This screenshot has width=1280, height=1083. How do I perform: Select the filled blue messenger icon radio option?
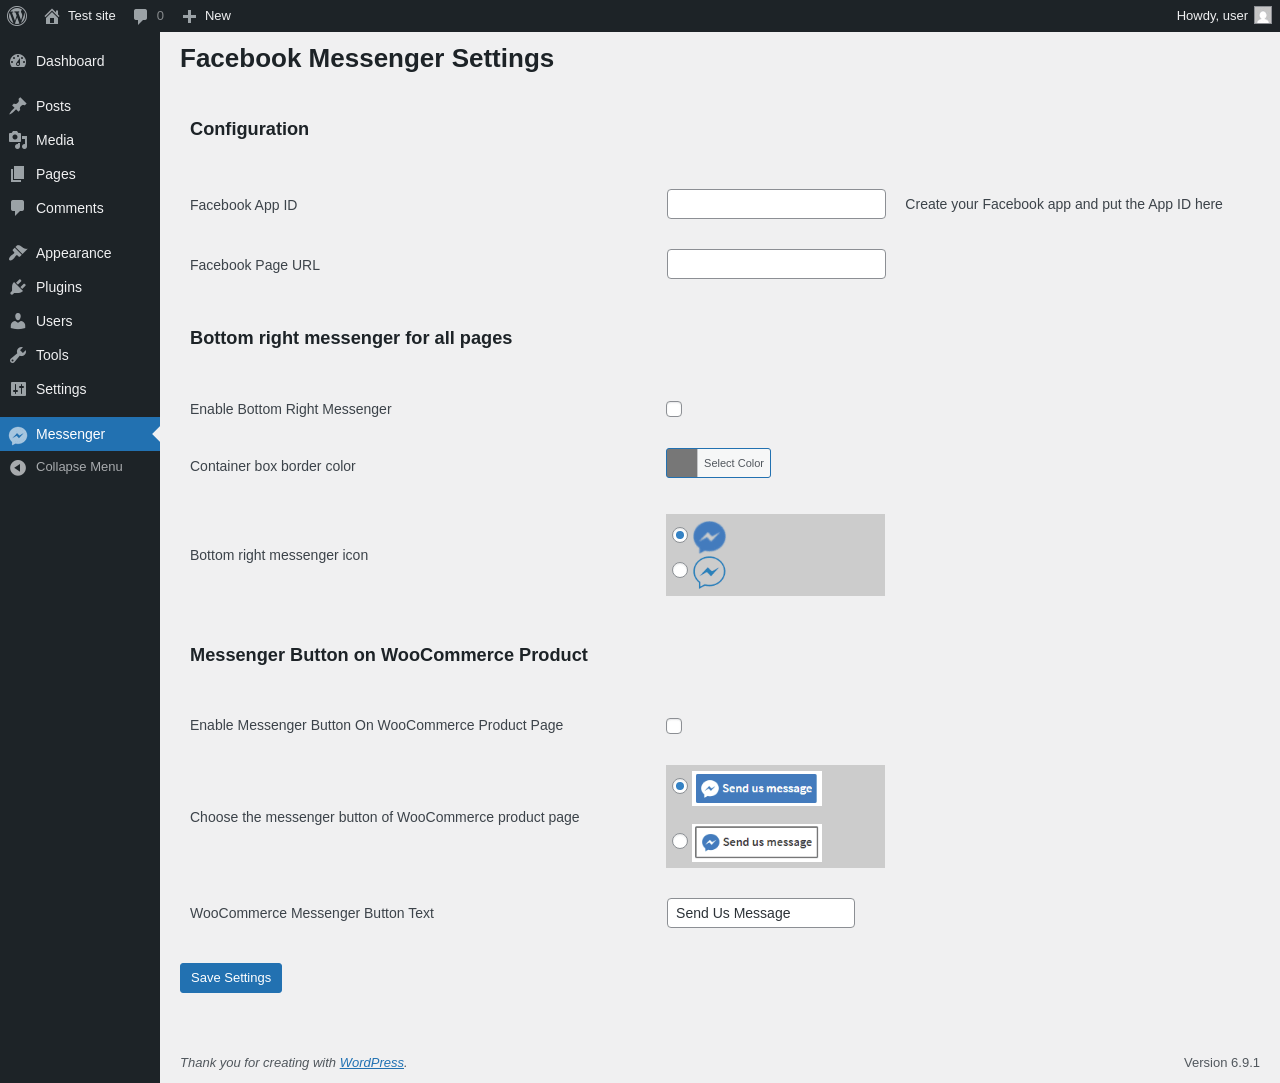point(680,535)
